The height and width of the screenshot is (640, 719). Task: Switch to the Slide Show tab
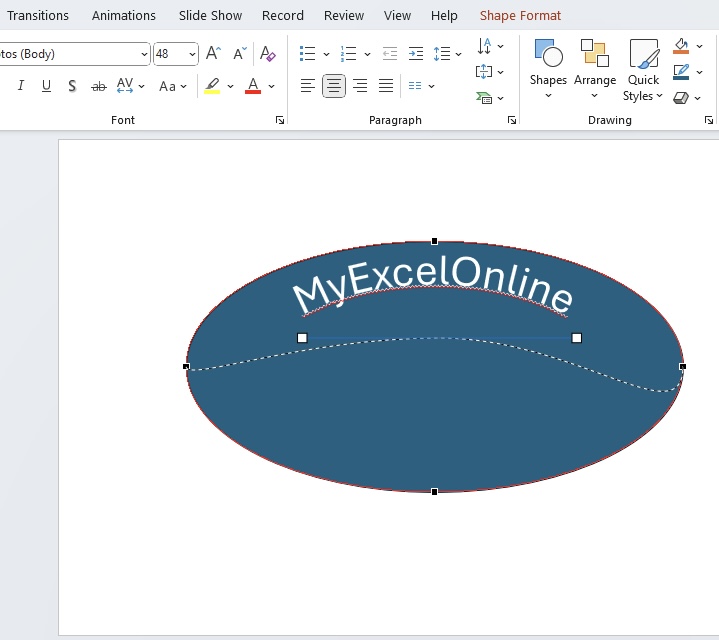pyautogui.click(x=210, y=16)
